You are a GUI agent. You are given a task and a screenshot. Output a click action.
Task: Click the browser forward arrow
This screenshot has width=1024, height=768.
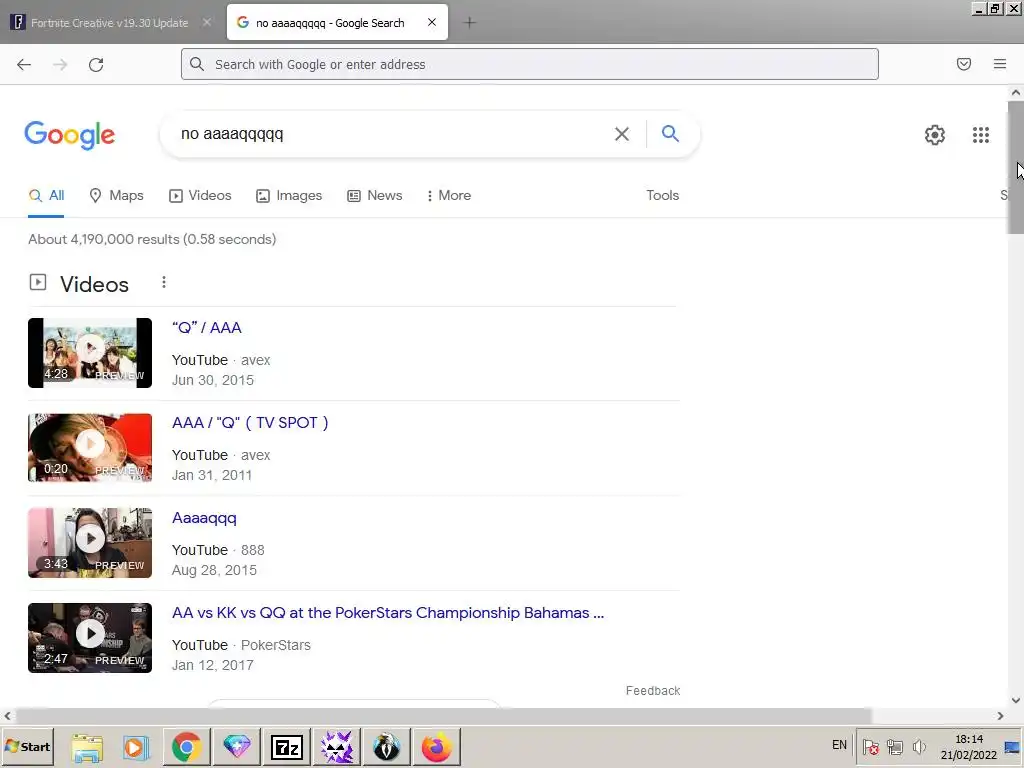point(60,64)
